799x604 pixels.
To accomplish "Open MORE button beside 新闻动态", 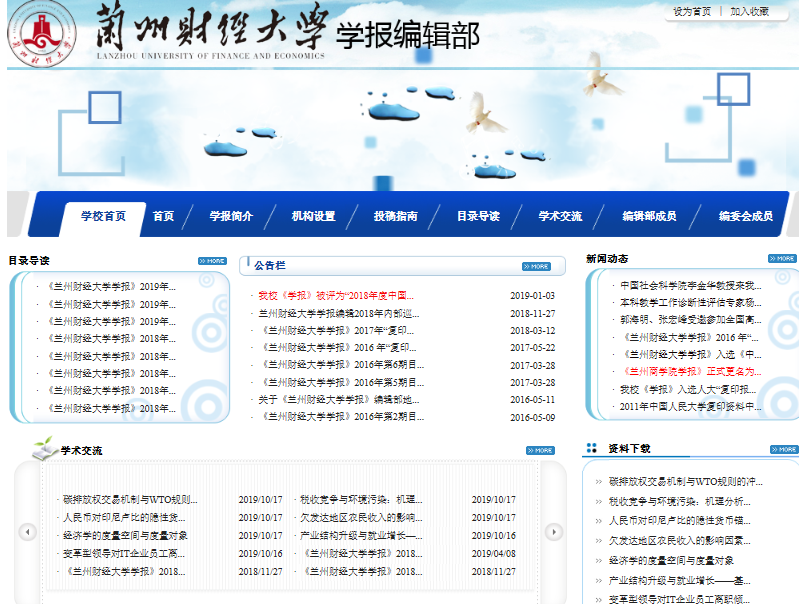I will [x=782, y=259].
